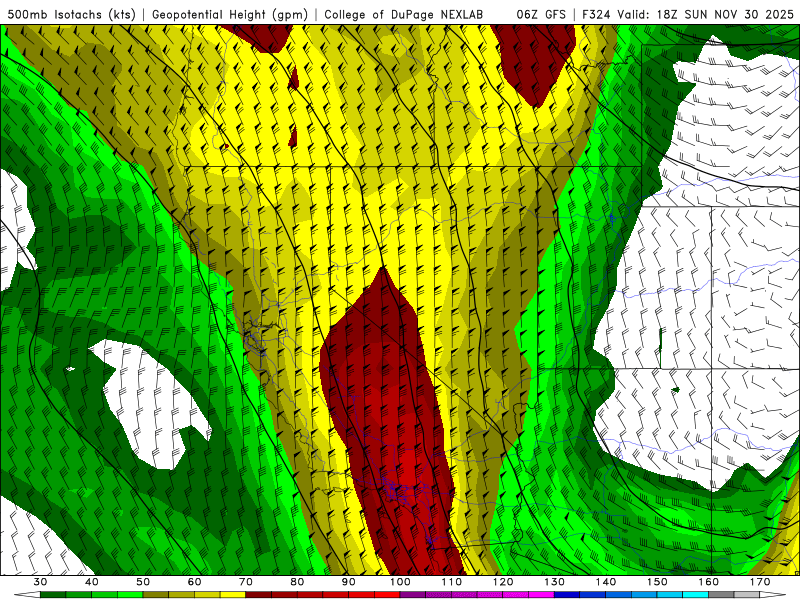Click the olive swatch right of 50

[x=156, y=595]
